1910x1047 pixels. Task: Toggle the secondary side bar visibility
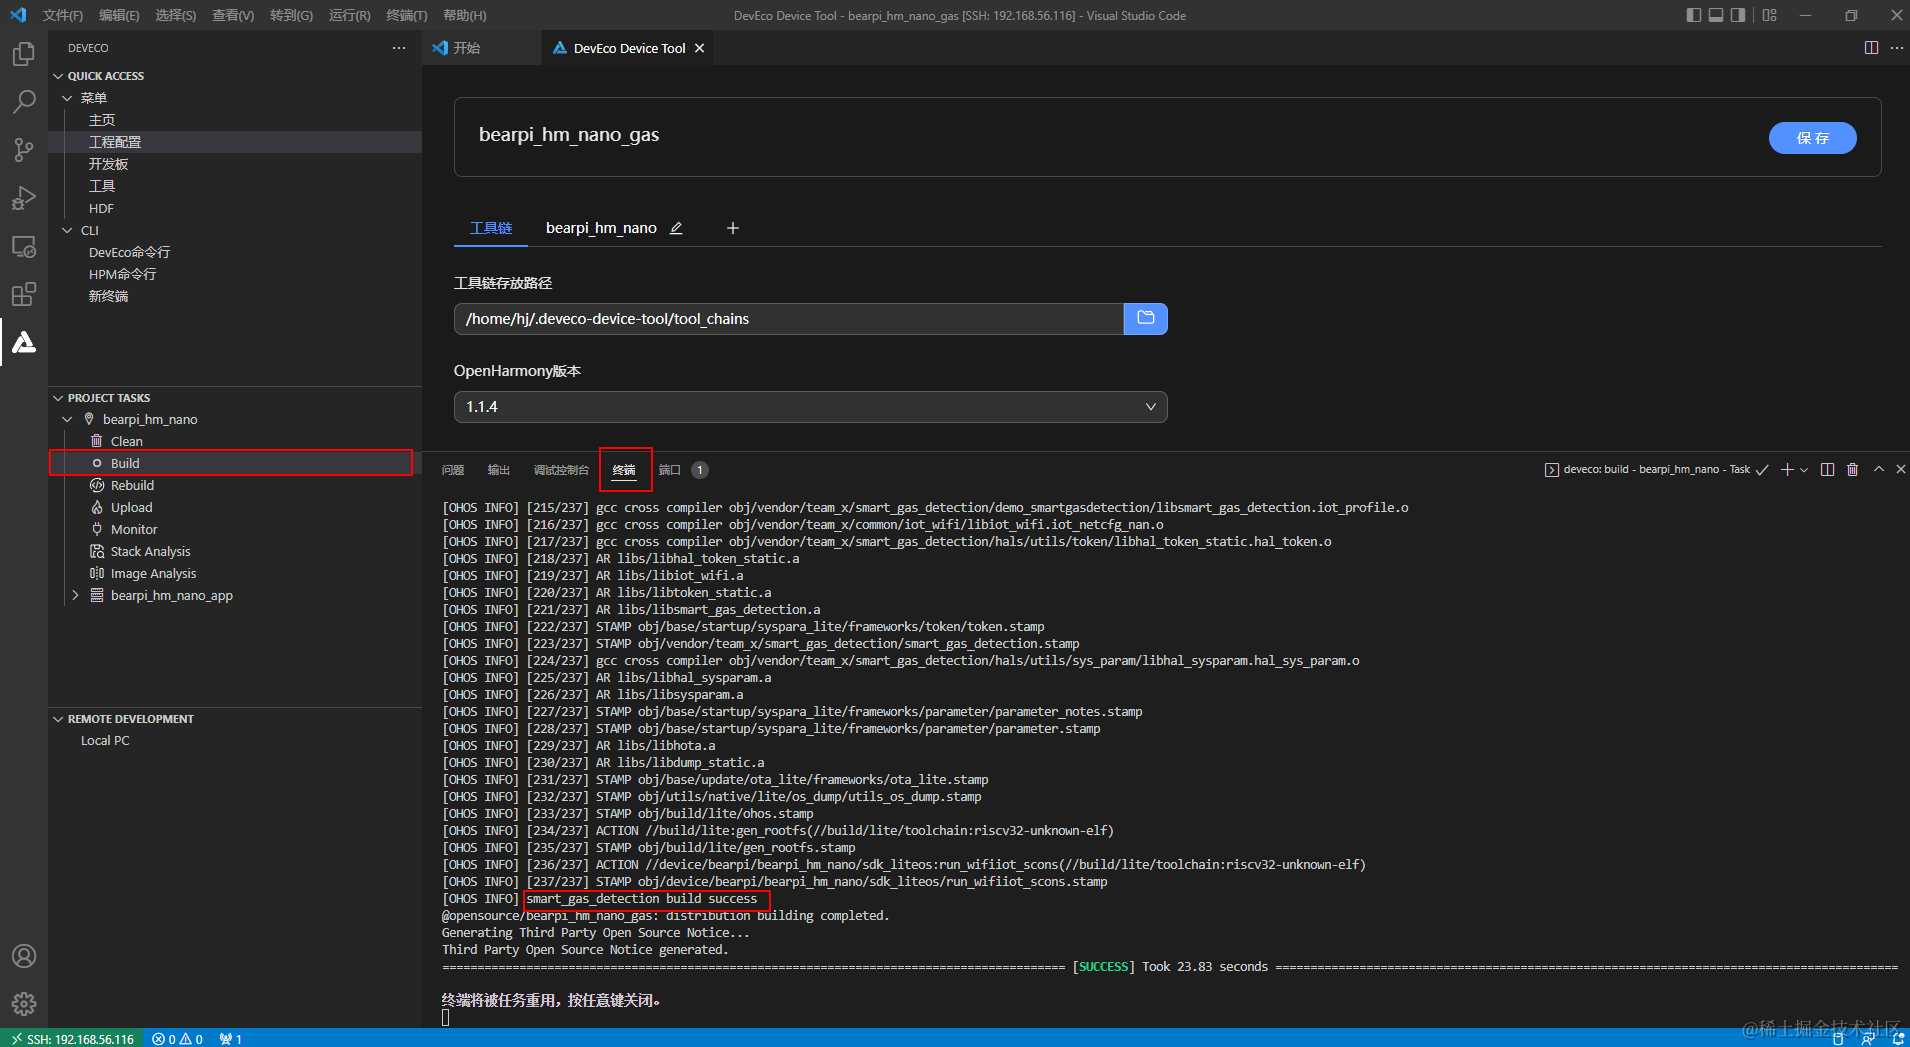tap(1738, 15)
